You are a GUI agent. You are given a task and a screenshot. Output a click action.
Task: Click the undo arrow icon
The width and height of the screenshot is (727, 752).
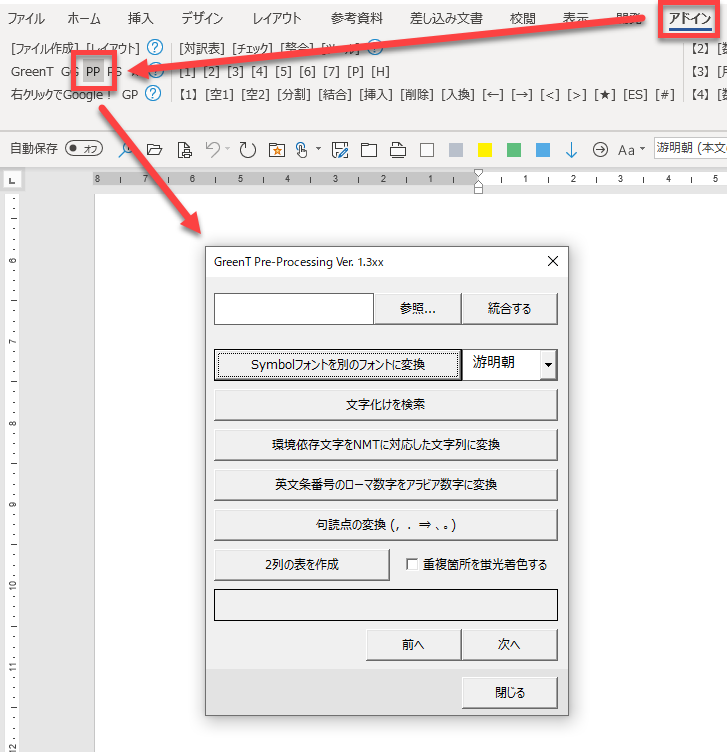(x=211, y=150)
